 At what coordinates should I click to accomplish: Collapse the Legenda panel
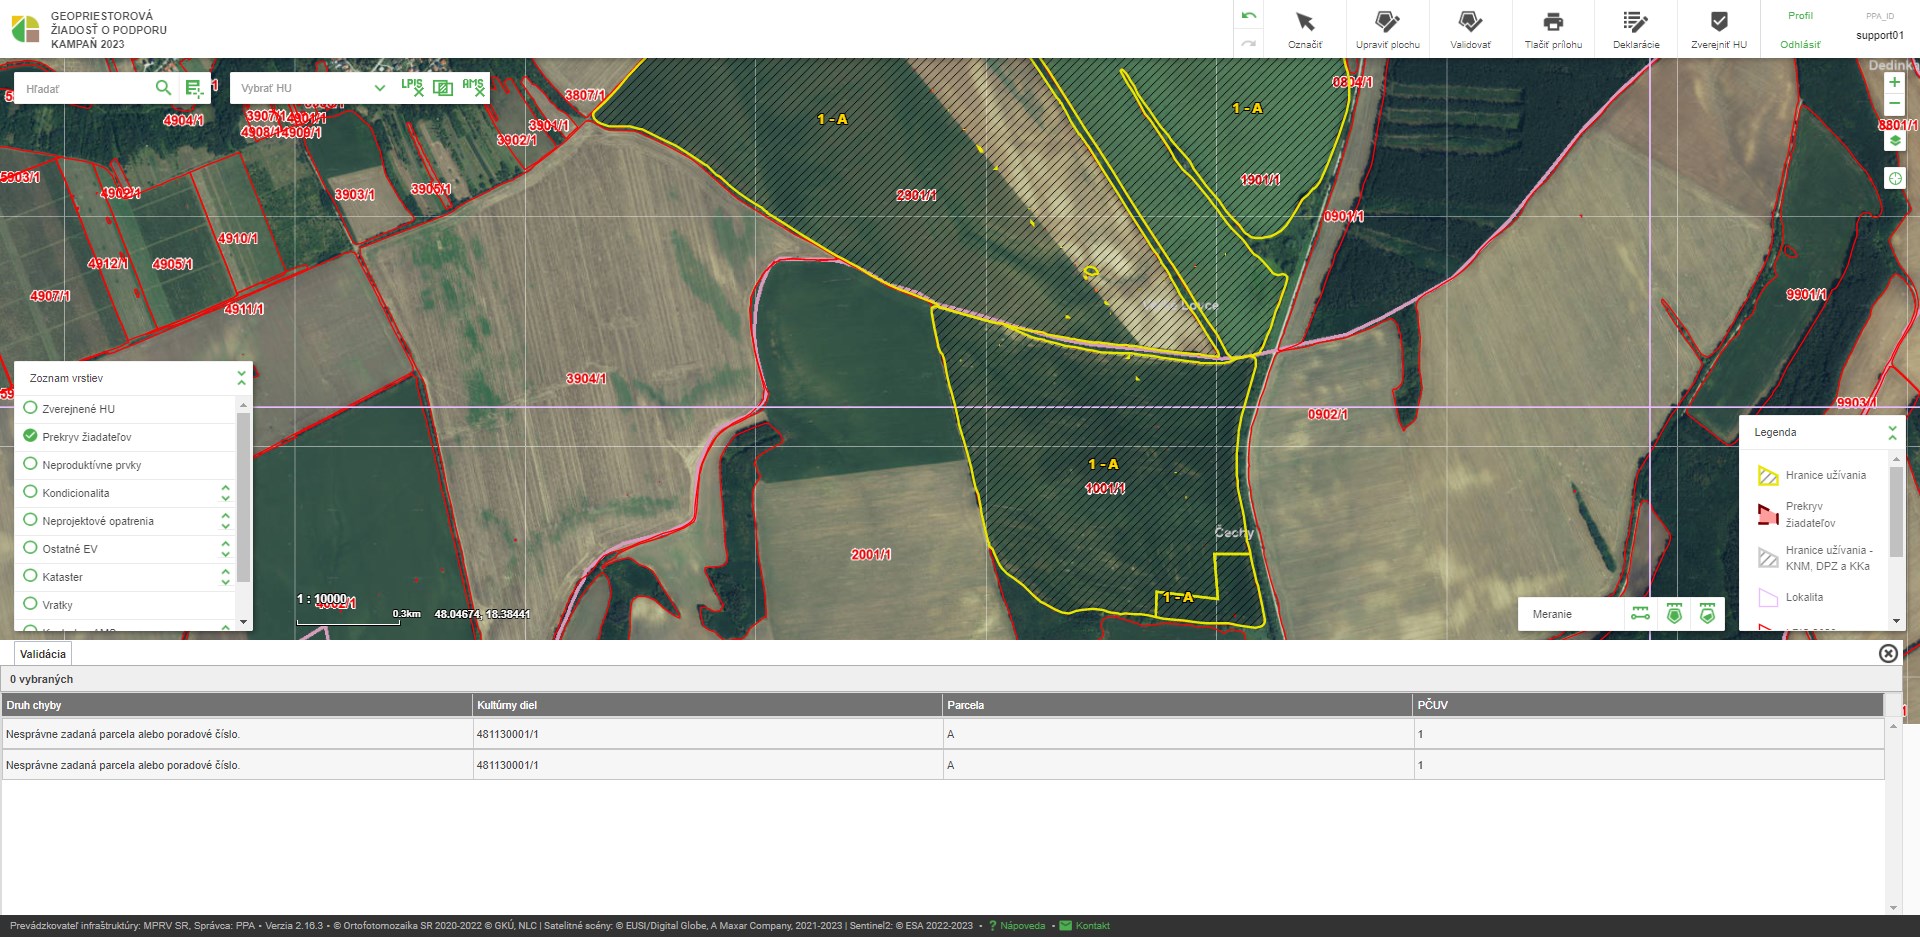click(1892, 432)
